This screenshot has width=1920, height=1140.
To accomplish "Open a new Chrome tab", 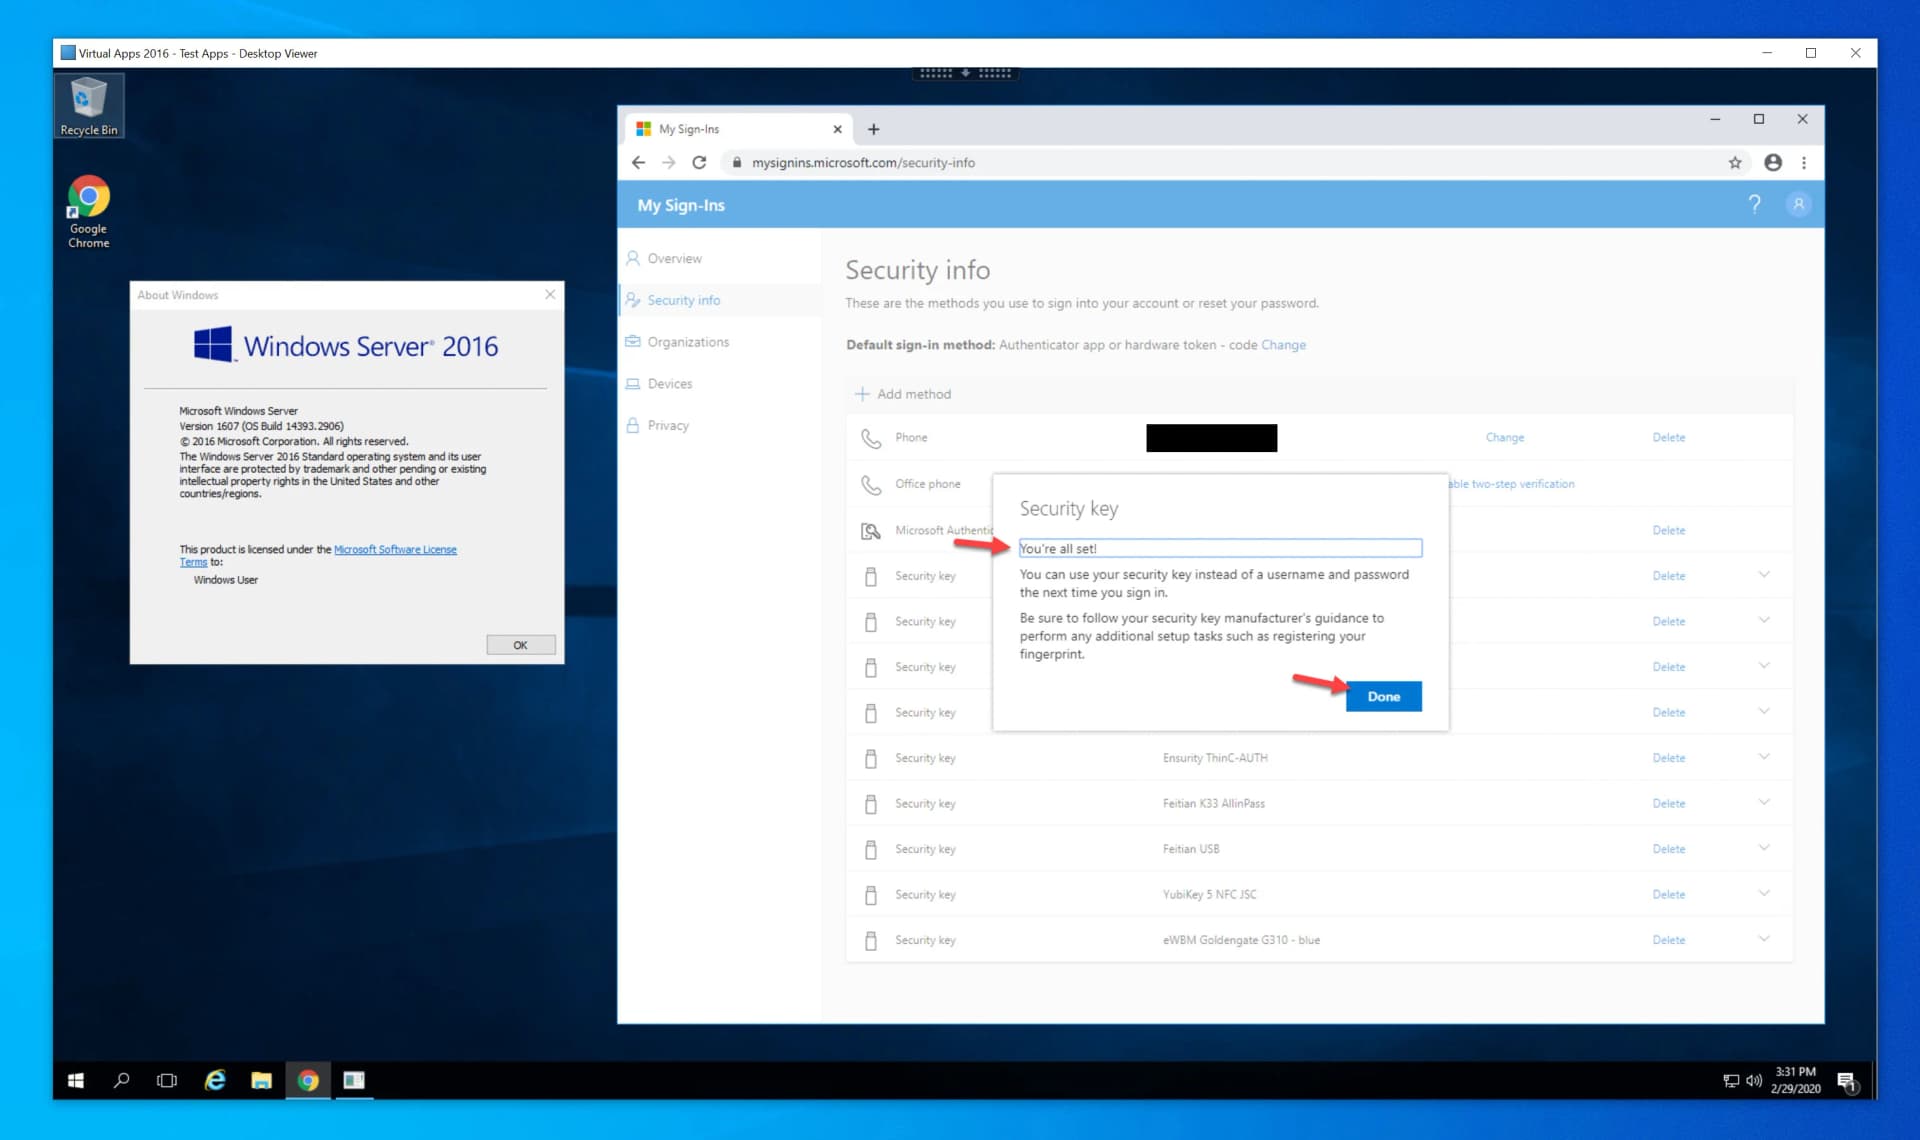I will click(874, 129).
